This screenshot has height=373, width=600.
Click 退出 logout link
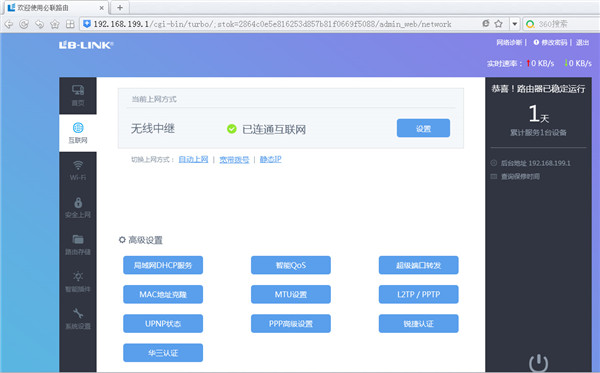click(x=582, y=42)
